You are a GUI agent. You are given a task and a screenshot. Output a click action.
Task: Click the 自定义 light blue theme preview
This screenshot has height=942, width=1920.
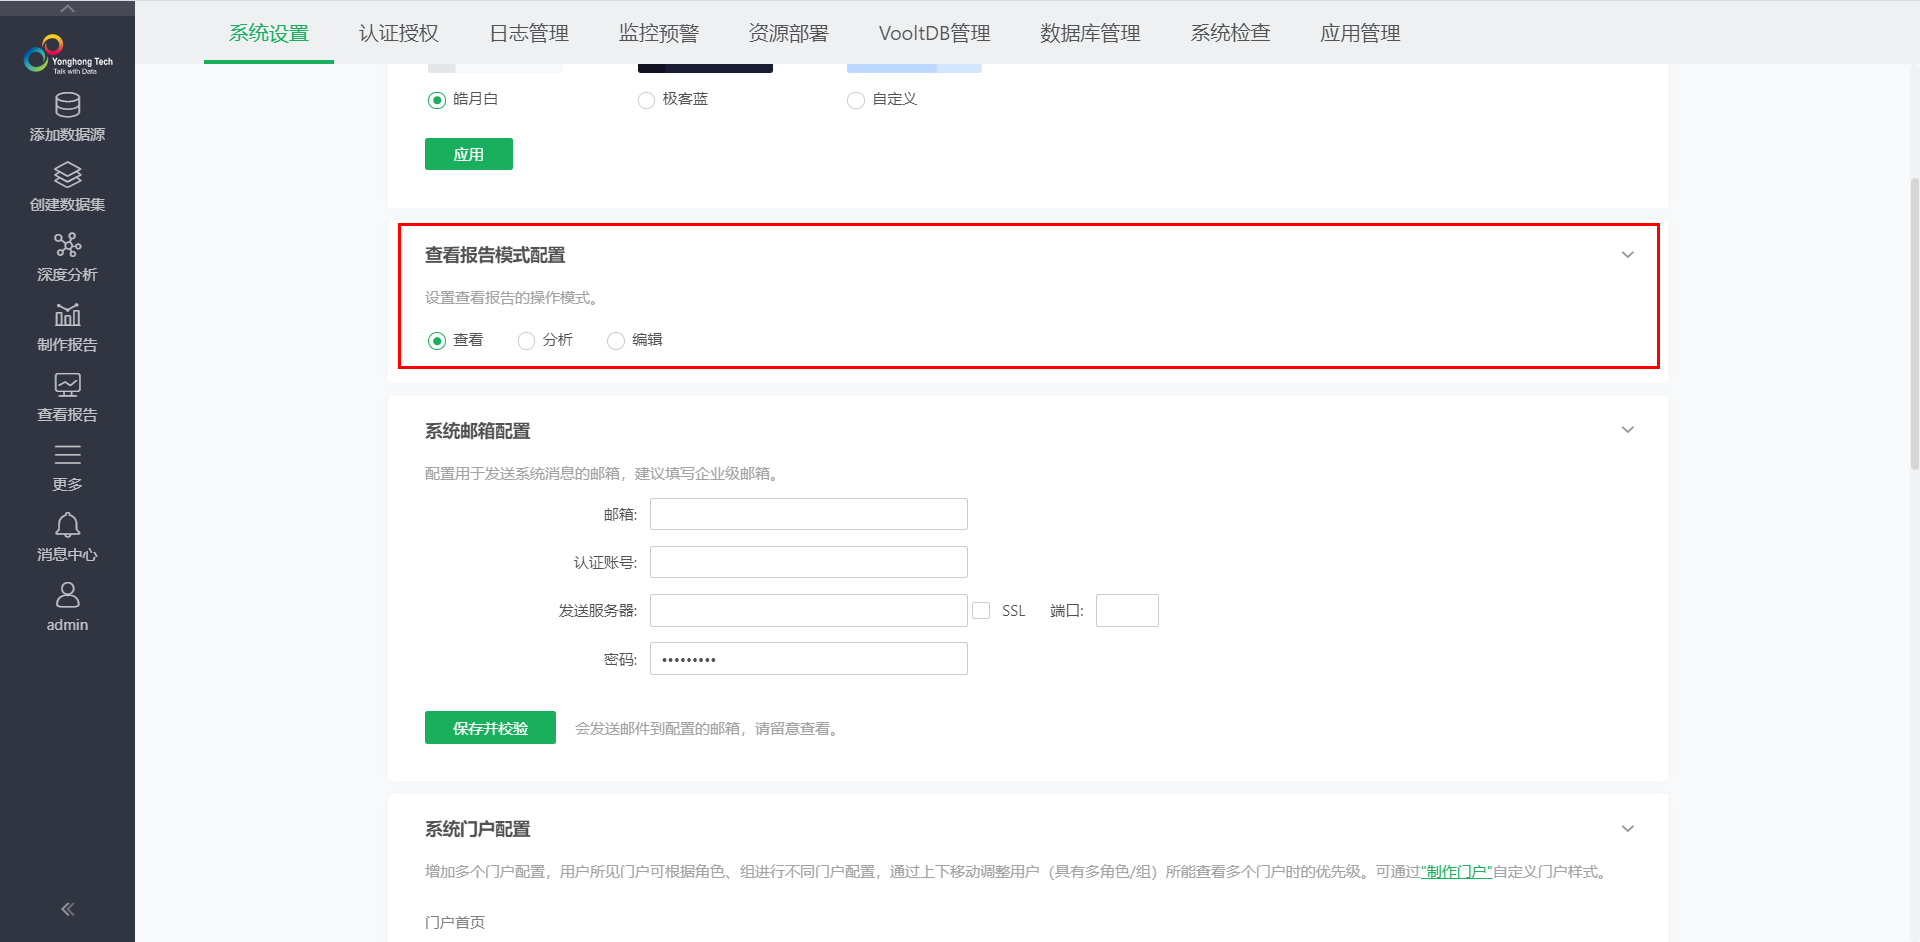pyautogui.click(x=914, y=68)
